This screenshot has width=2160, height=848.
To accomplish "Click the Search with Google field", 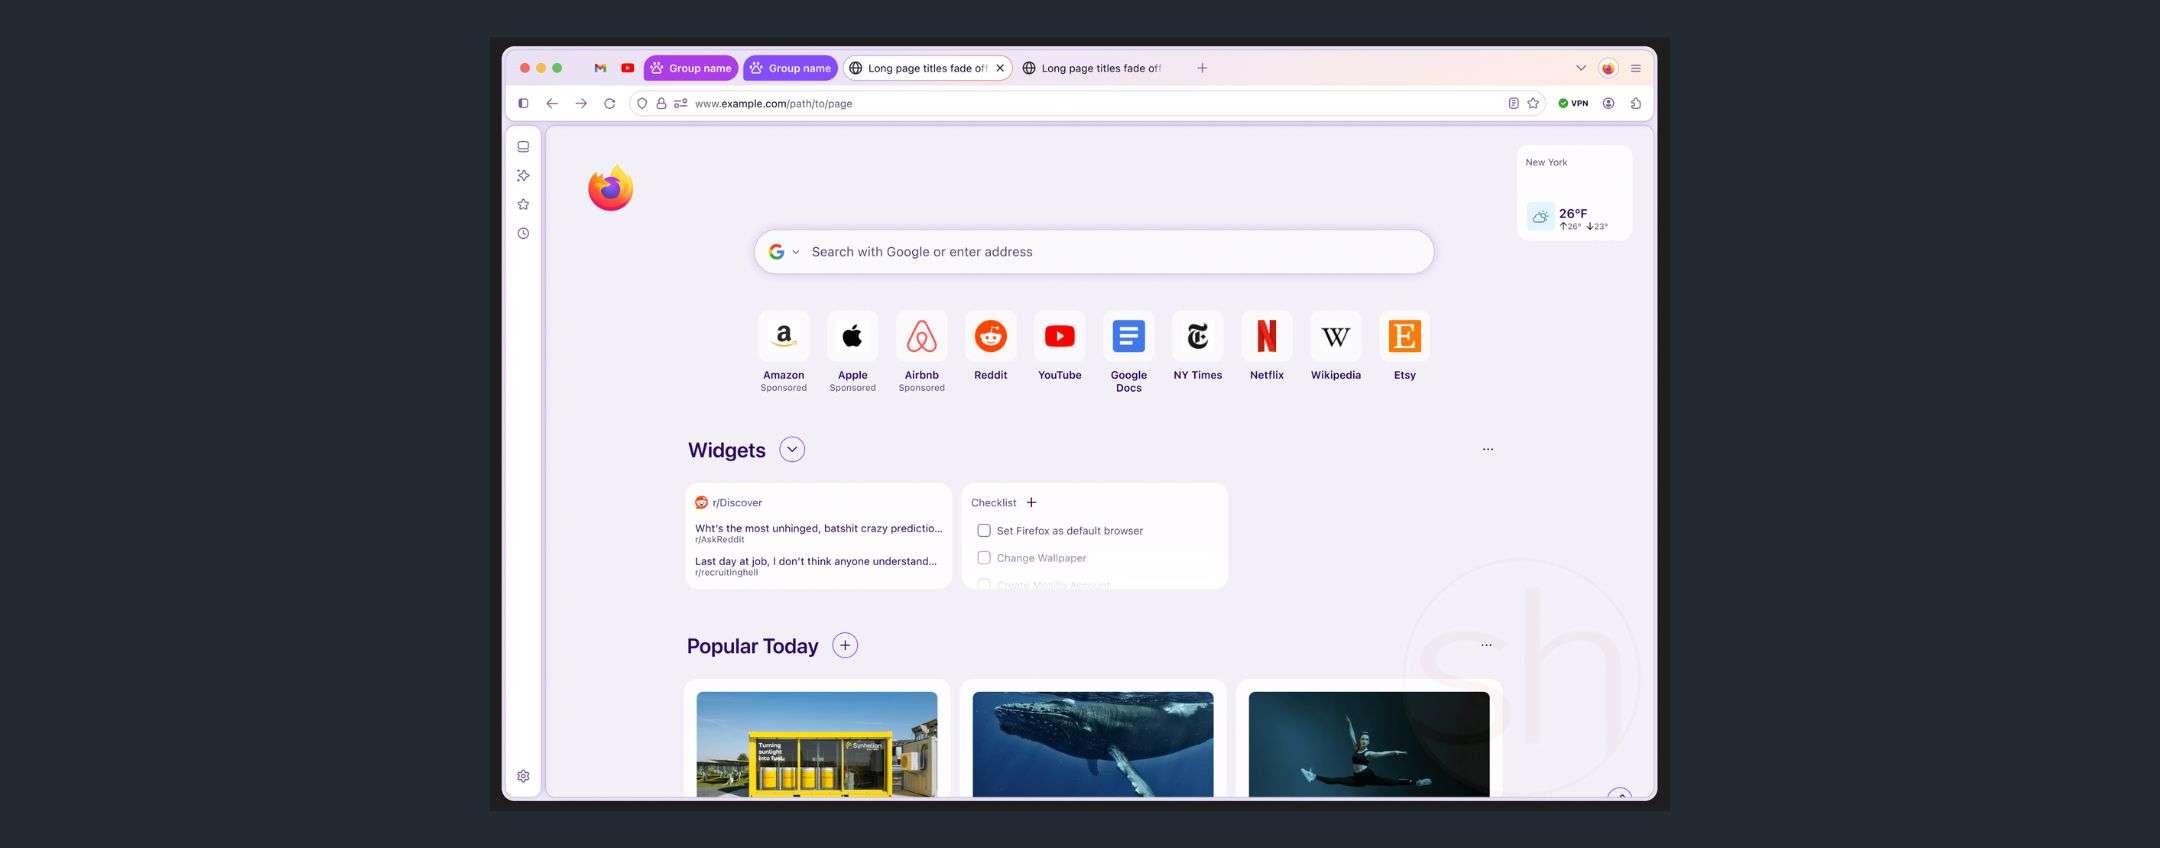I will click(1094, 252).
